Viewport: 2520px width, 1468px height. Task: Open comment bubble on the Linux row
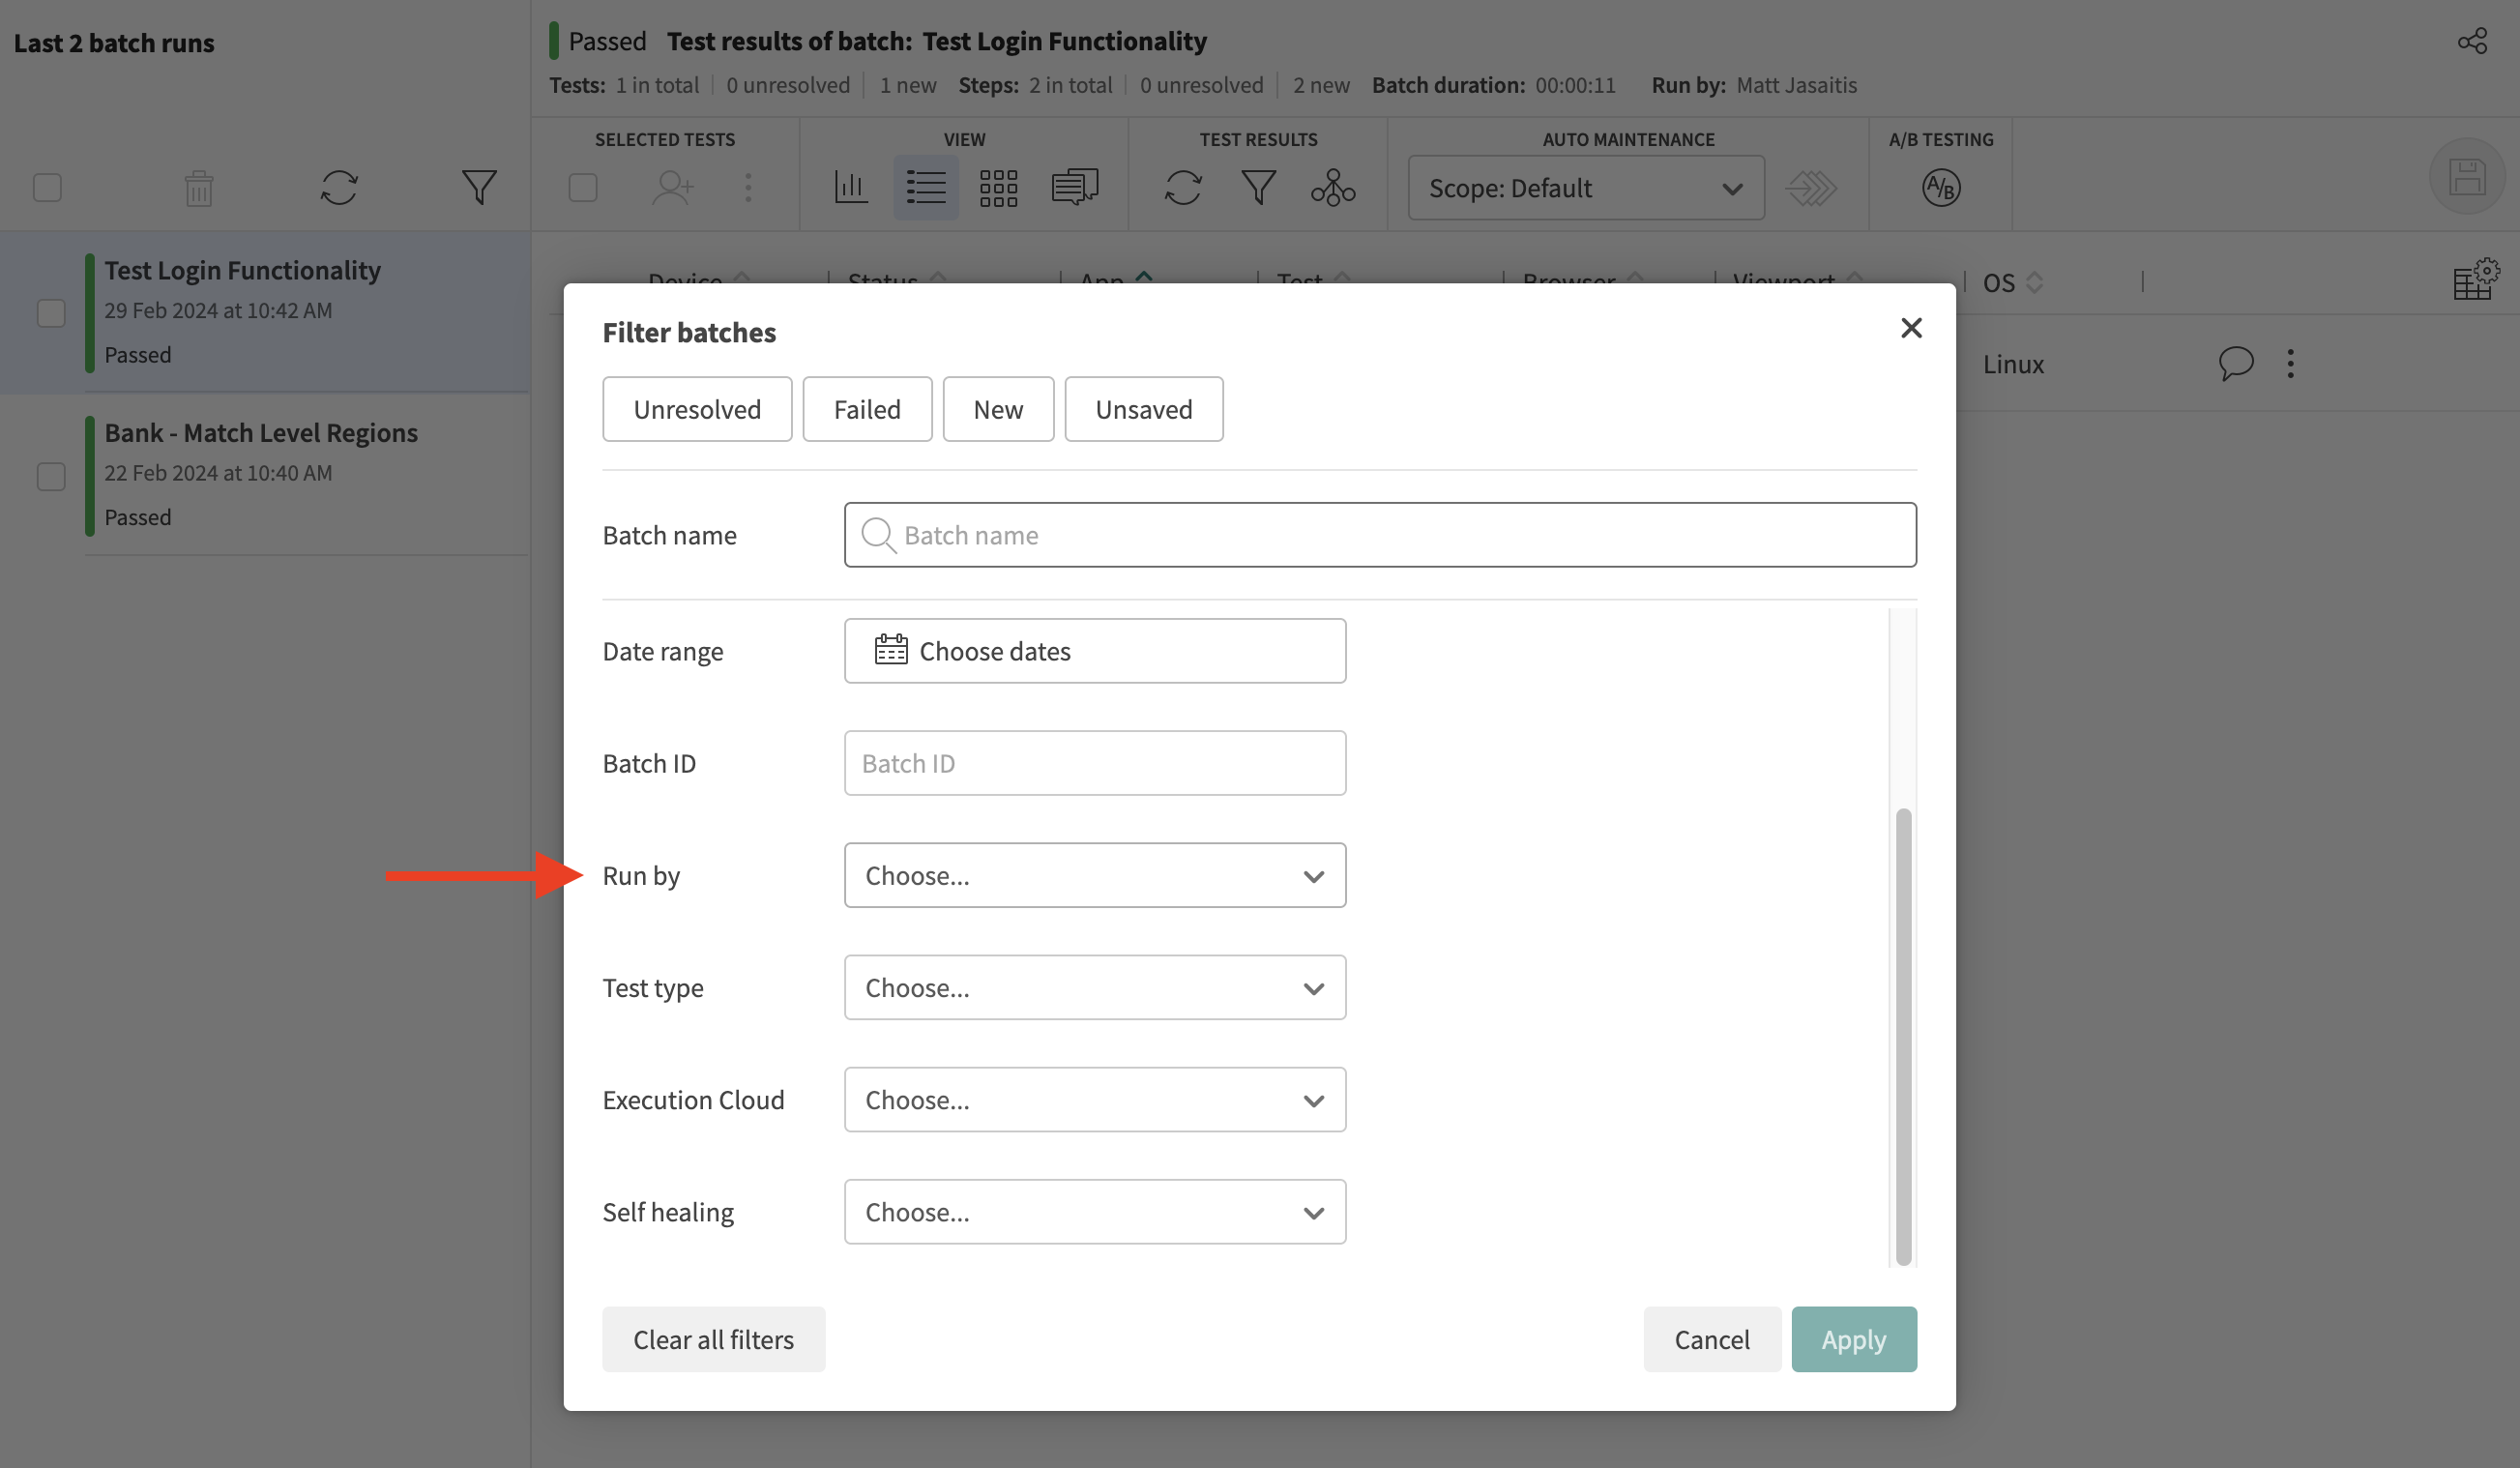click(x=2235, y=363)
